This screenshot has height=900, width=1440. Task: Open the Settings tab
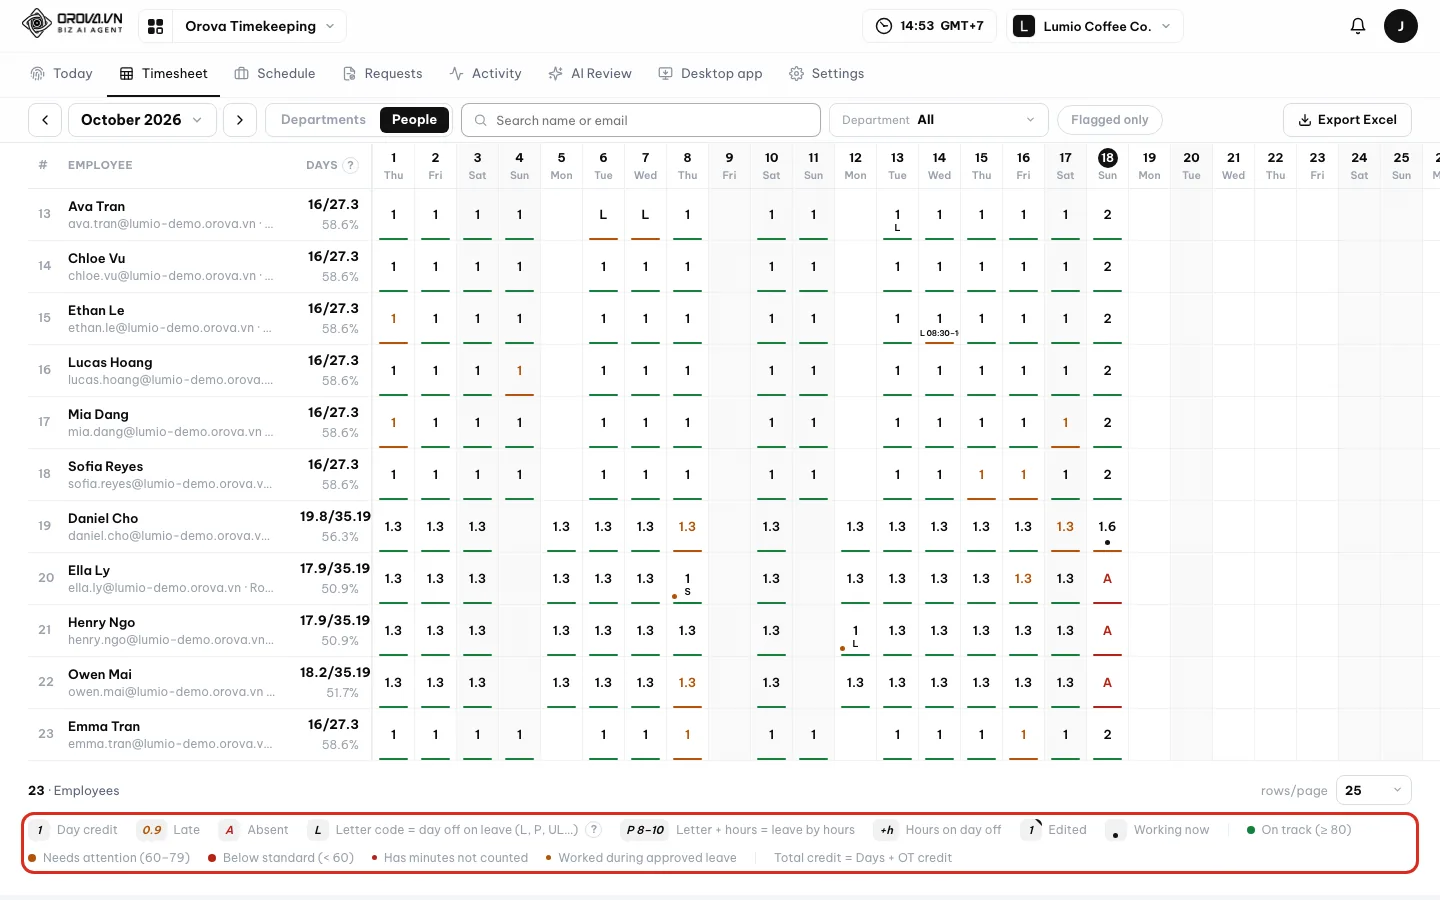[x=826, y=74]
